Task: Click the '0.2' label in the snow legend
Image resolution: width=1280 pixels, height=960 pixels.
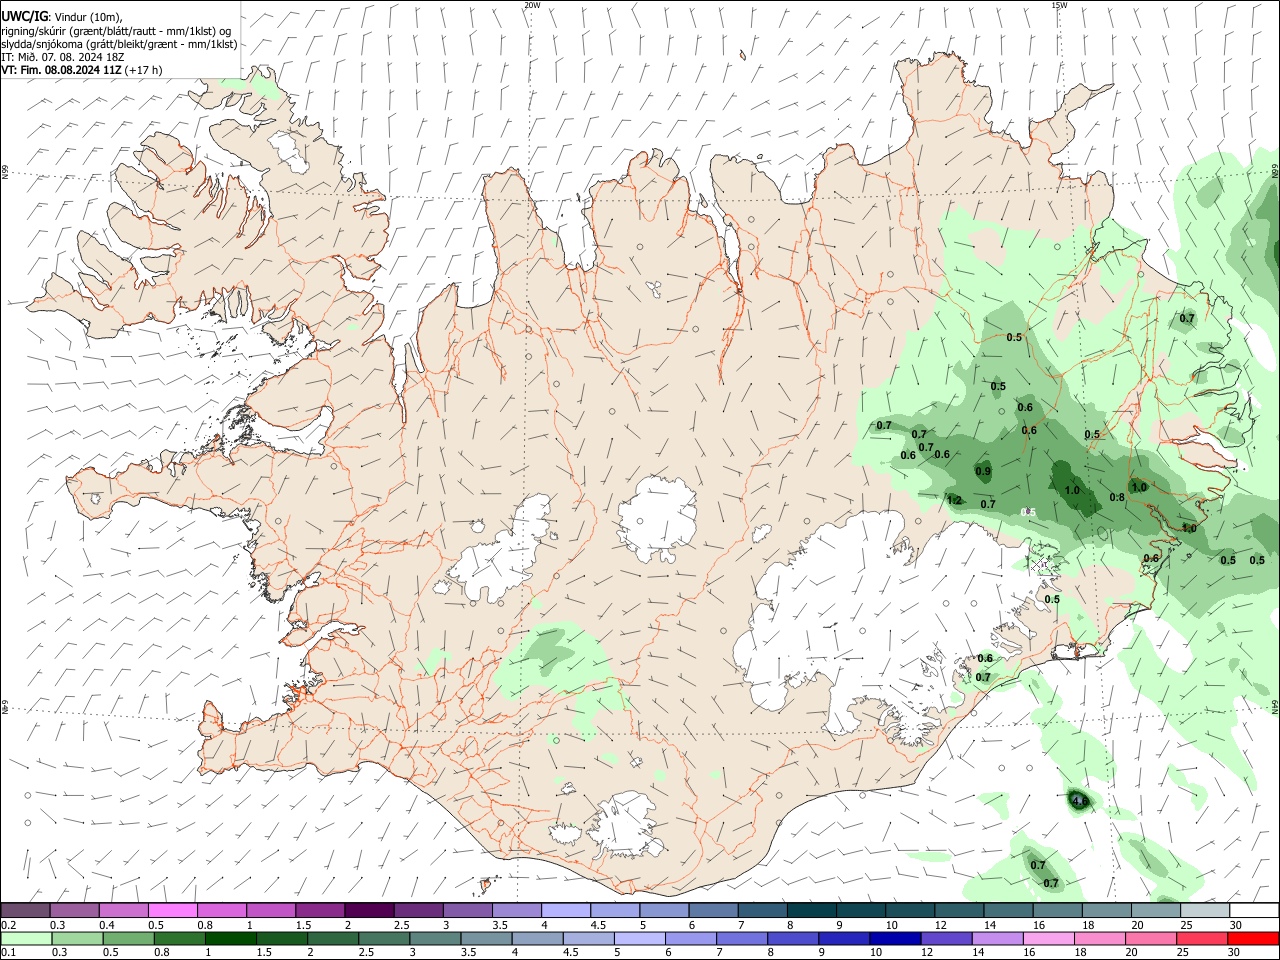Action: point(9,925)
